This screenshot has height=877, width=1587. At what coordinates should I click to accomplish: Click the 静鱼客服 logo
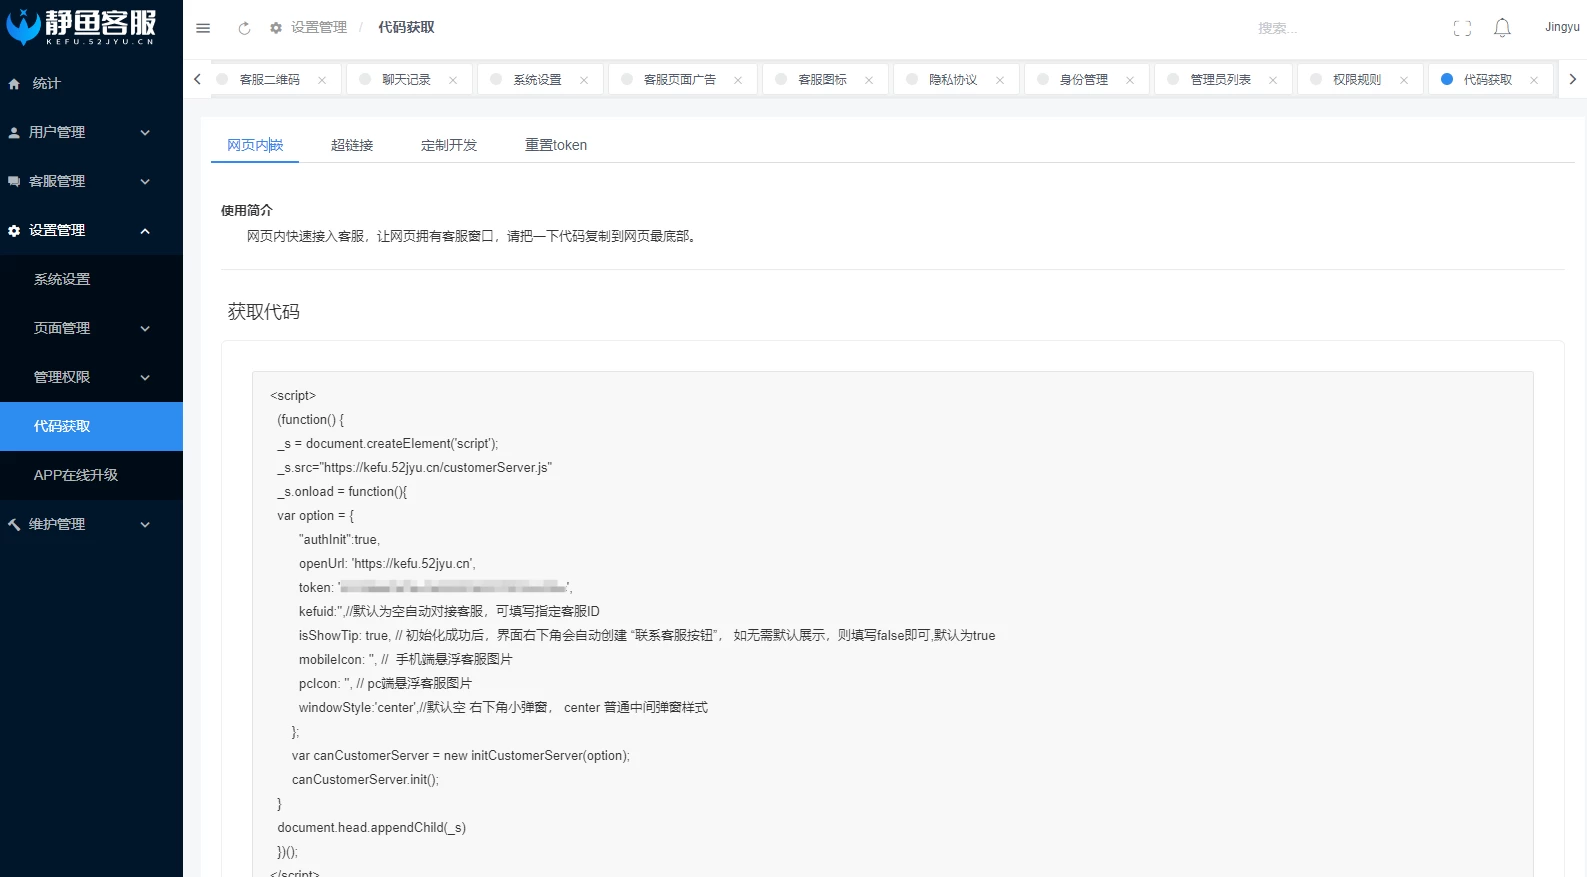point(82,27)
